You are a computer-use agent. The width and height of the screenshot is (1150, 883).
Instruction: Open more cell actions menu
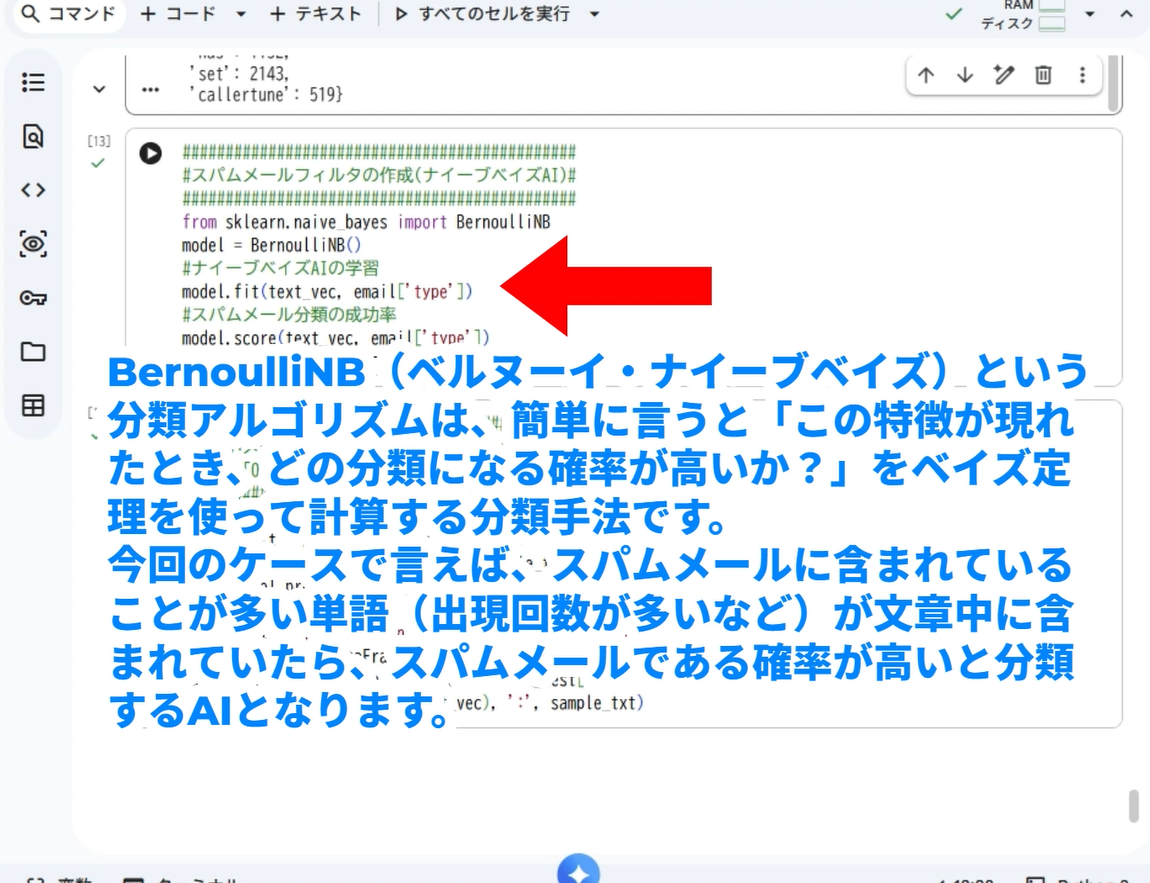point(1083,75)
